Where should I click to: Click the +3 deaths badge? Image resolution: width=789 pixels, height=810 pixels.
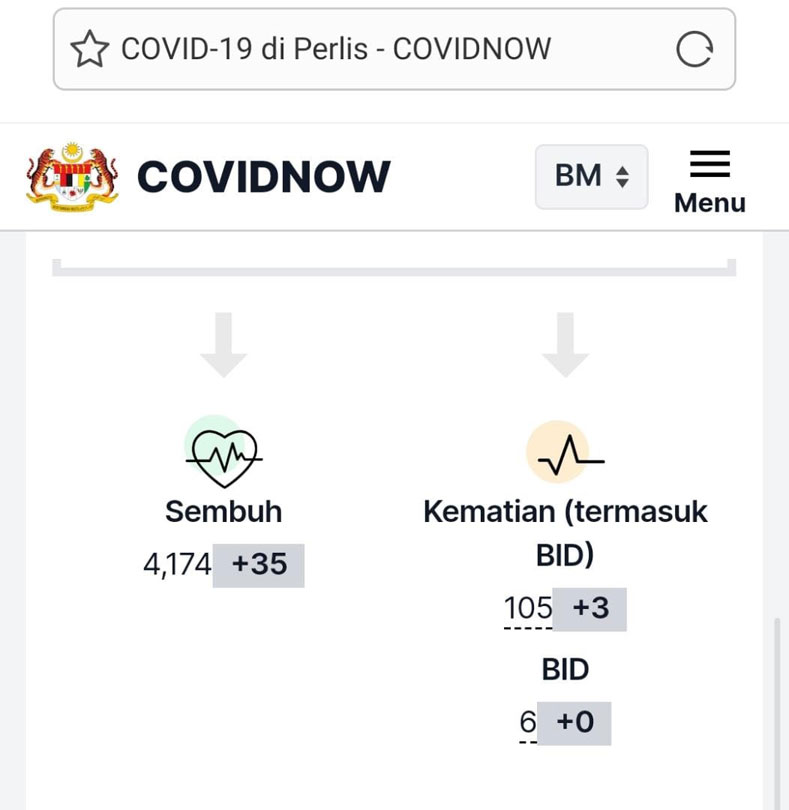tap(590, 609)
